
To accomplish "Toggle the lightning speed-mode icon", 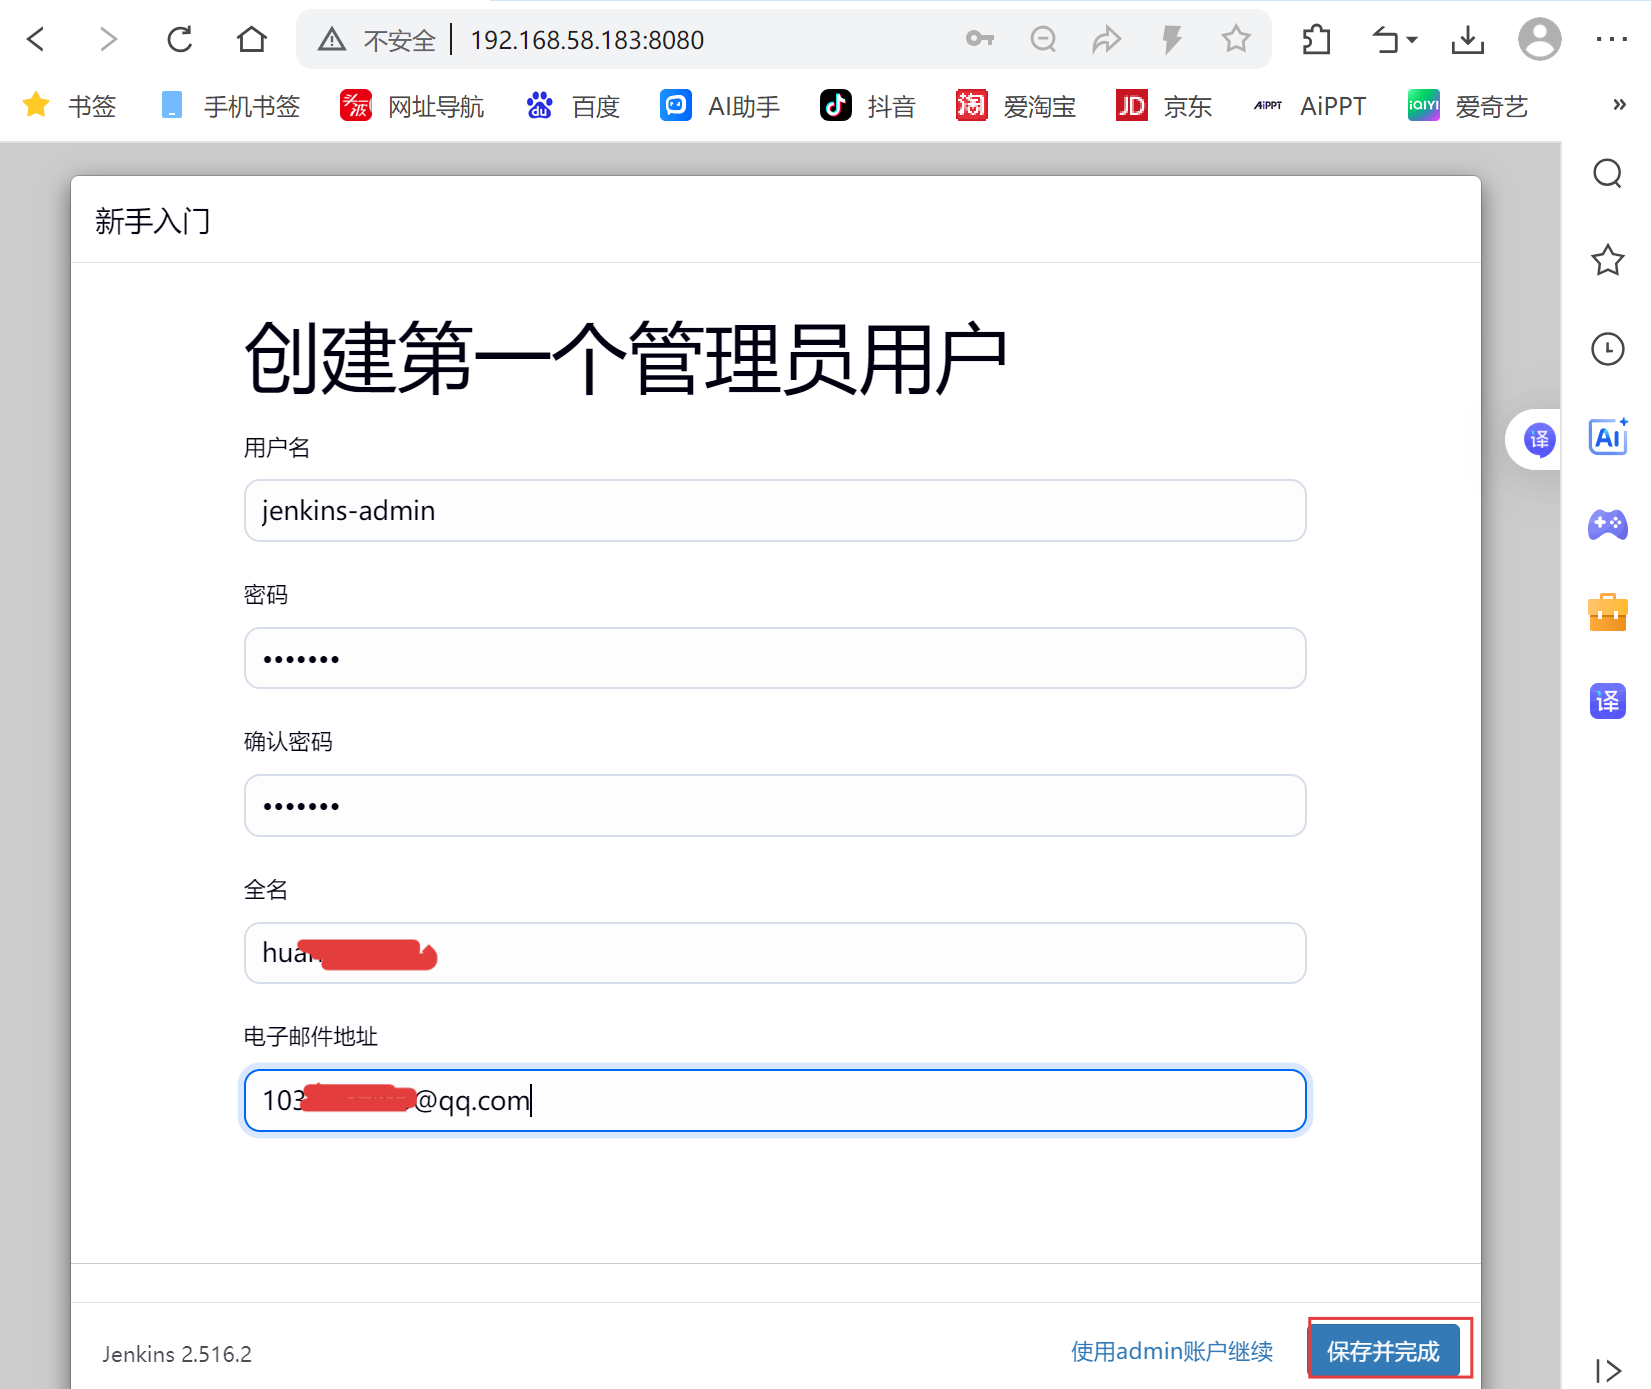I will tap(1172, 39).
